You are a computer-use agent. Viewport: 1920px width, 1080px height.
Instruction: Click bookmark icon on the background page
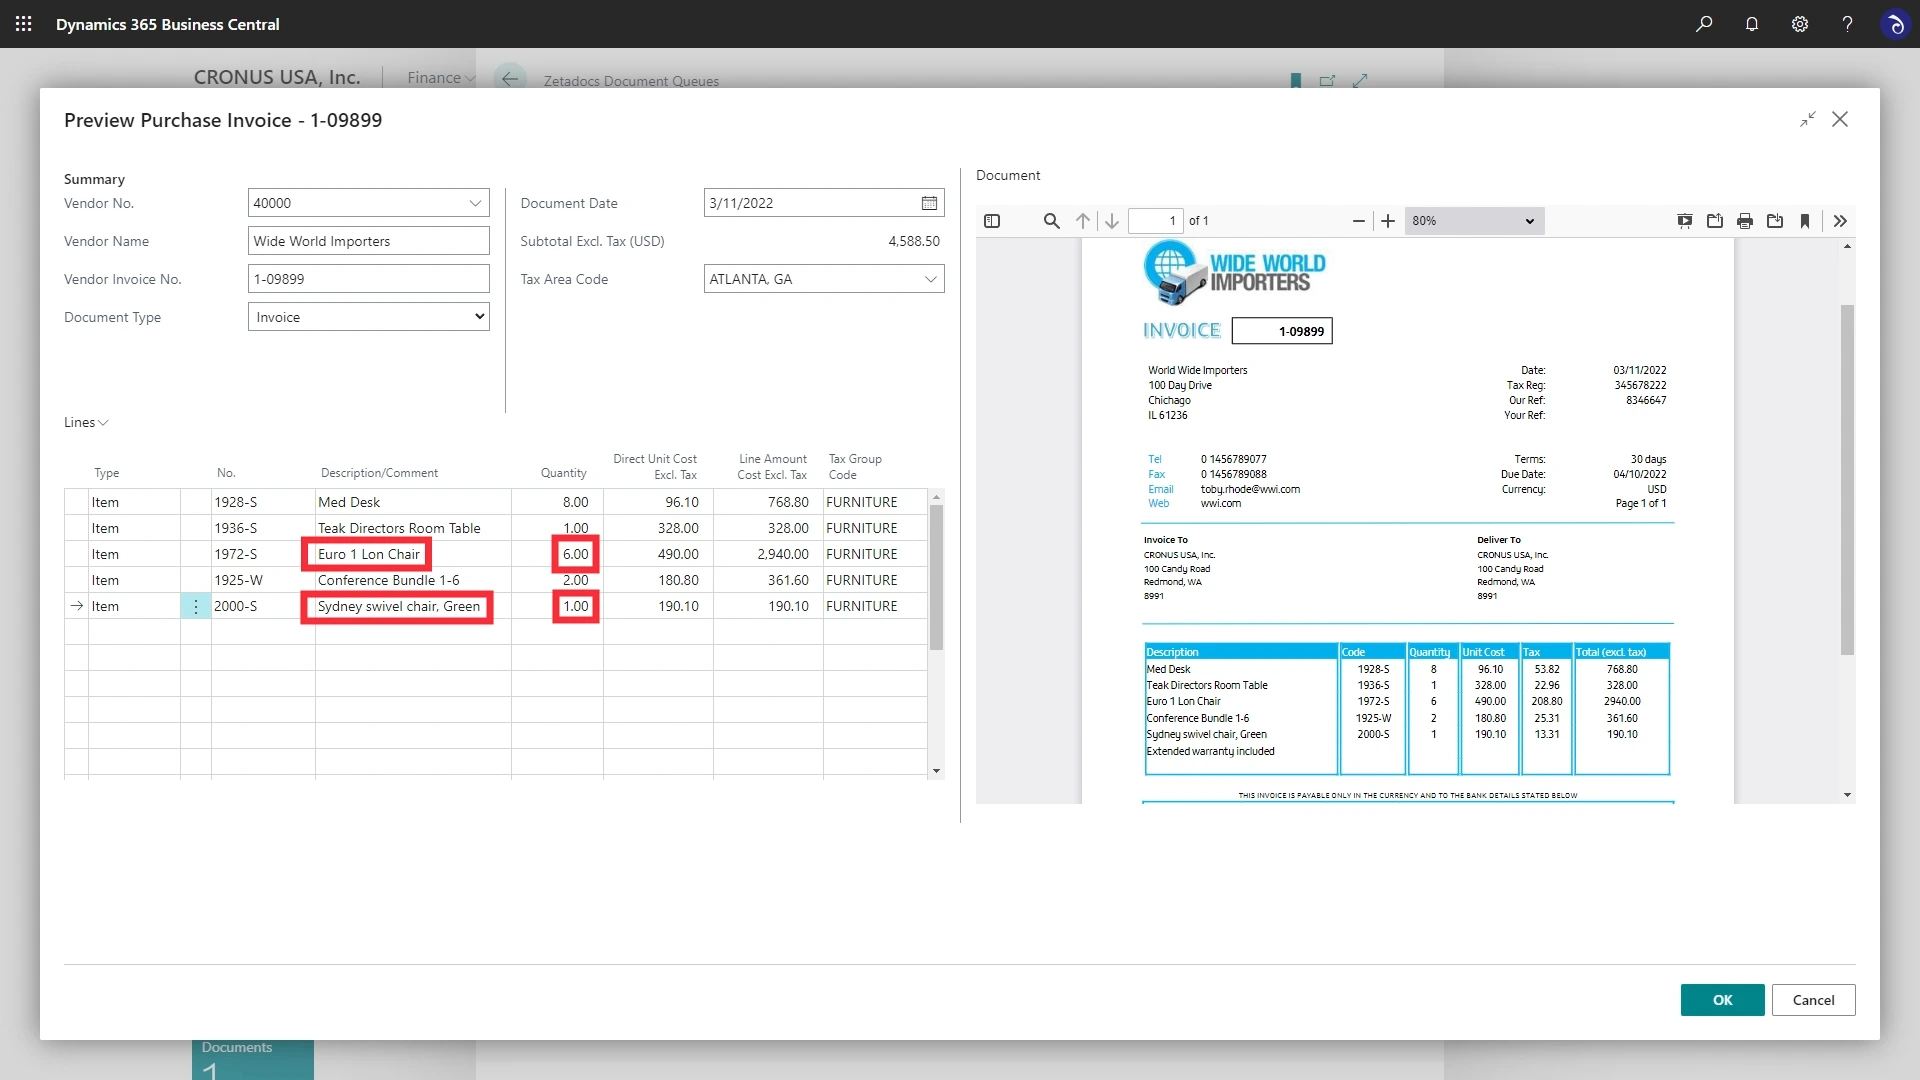click(x=1296, y=80)
